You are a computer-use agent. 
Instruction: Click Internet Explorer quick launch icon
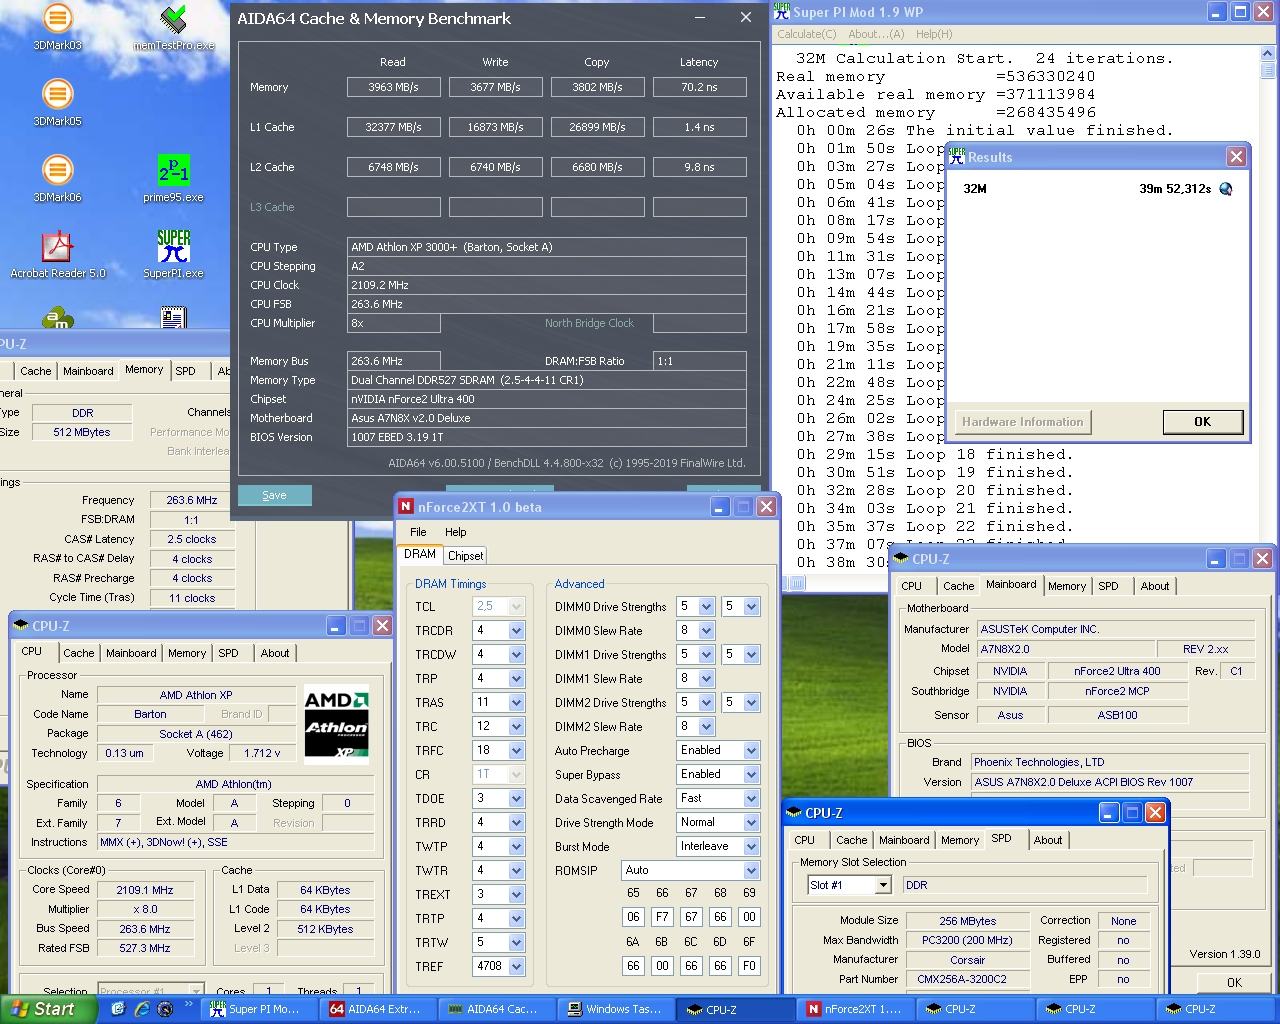pos(141,1009)
